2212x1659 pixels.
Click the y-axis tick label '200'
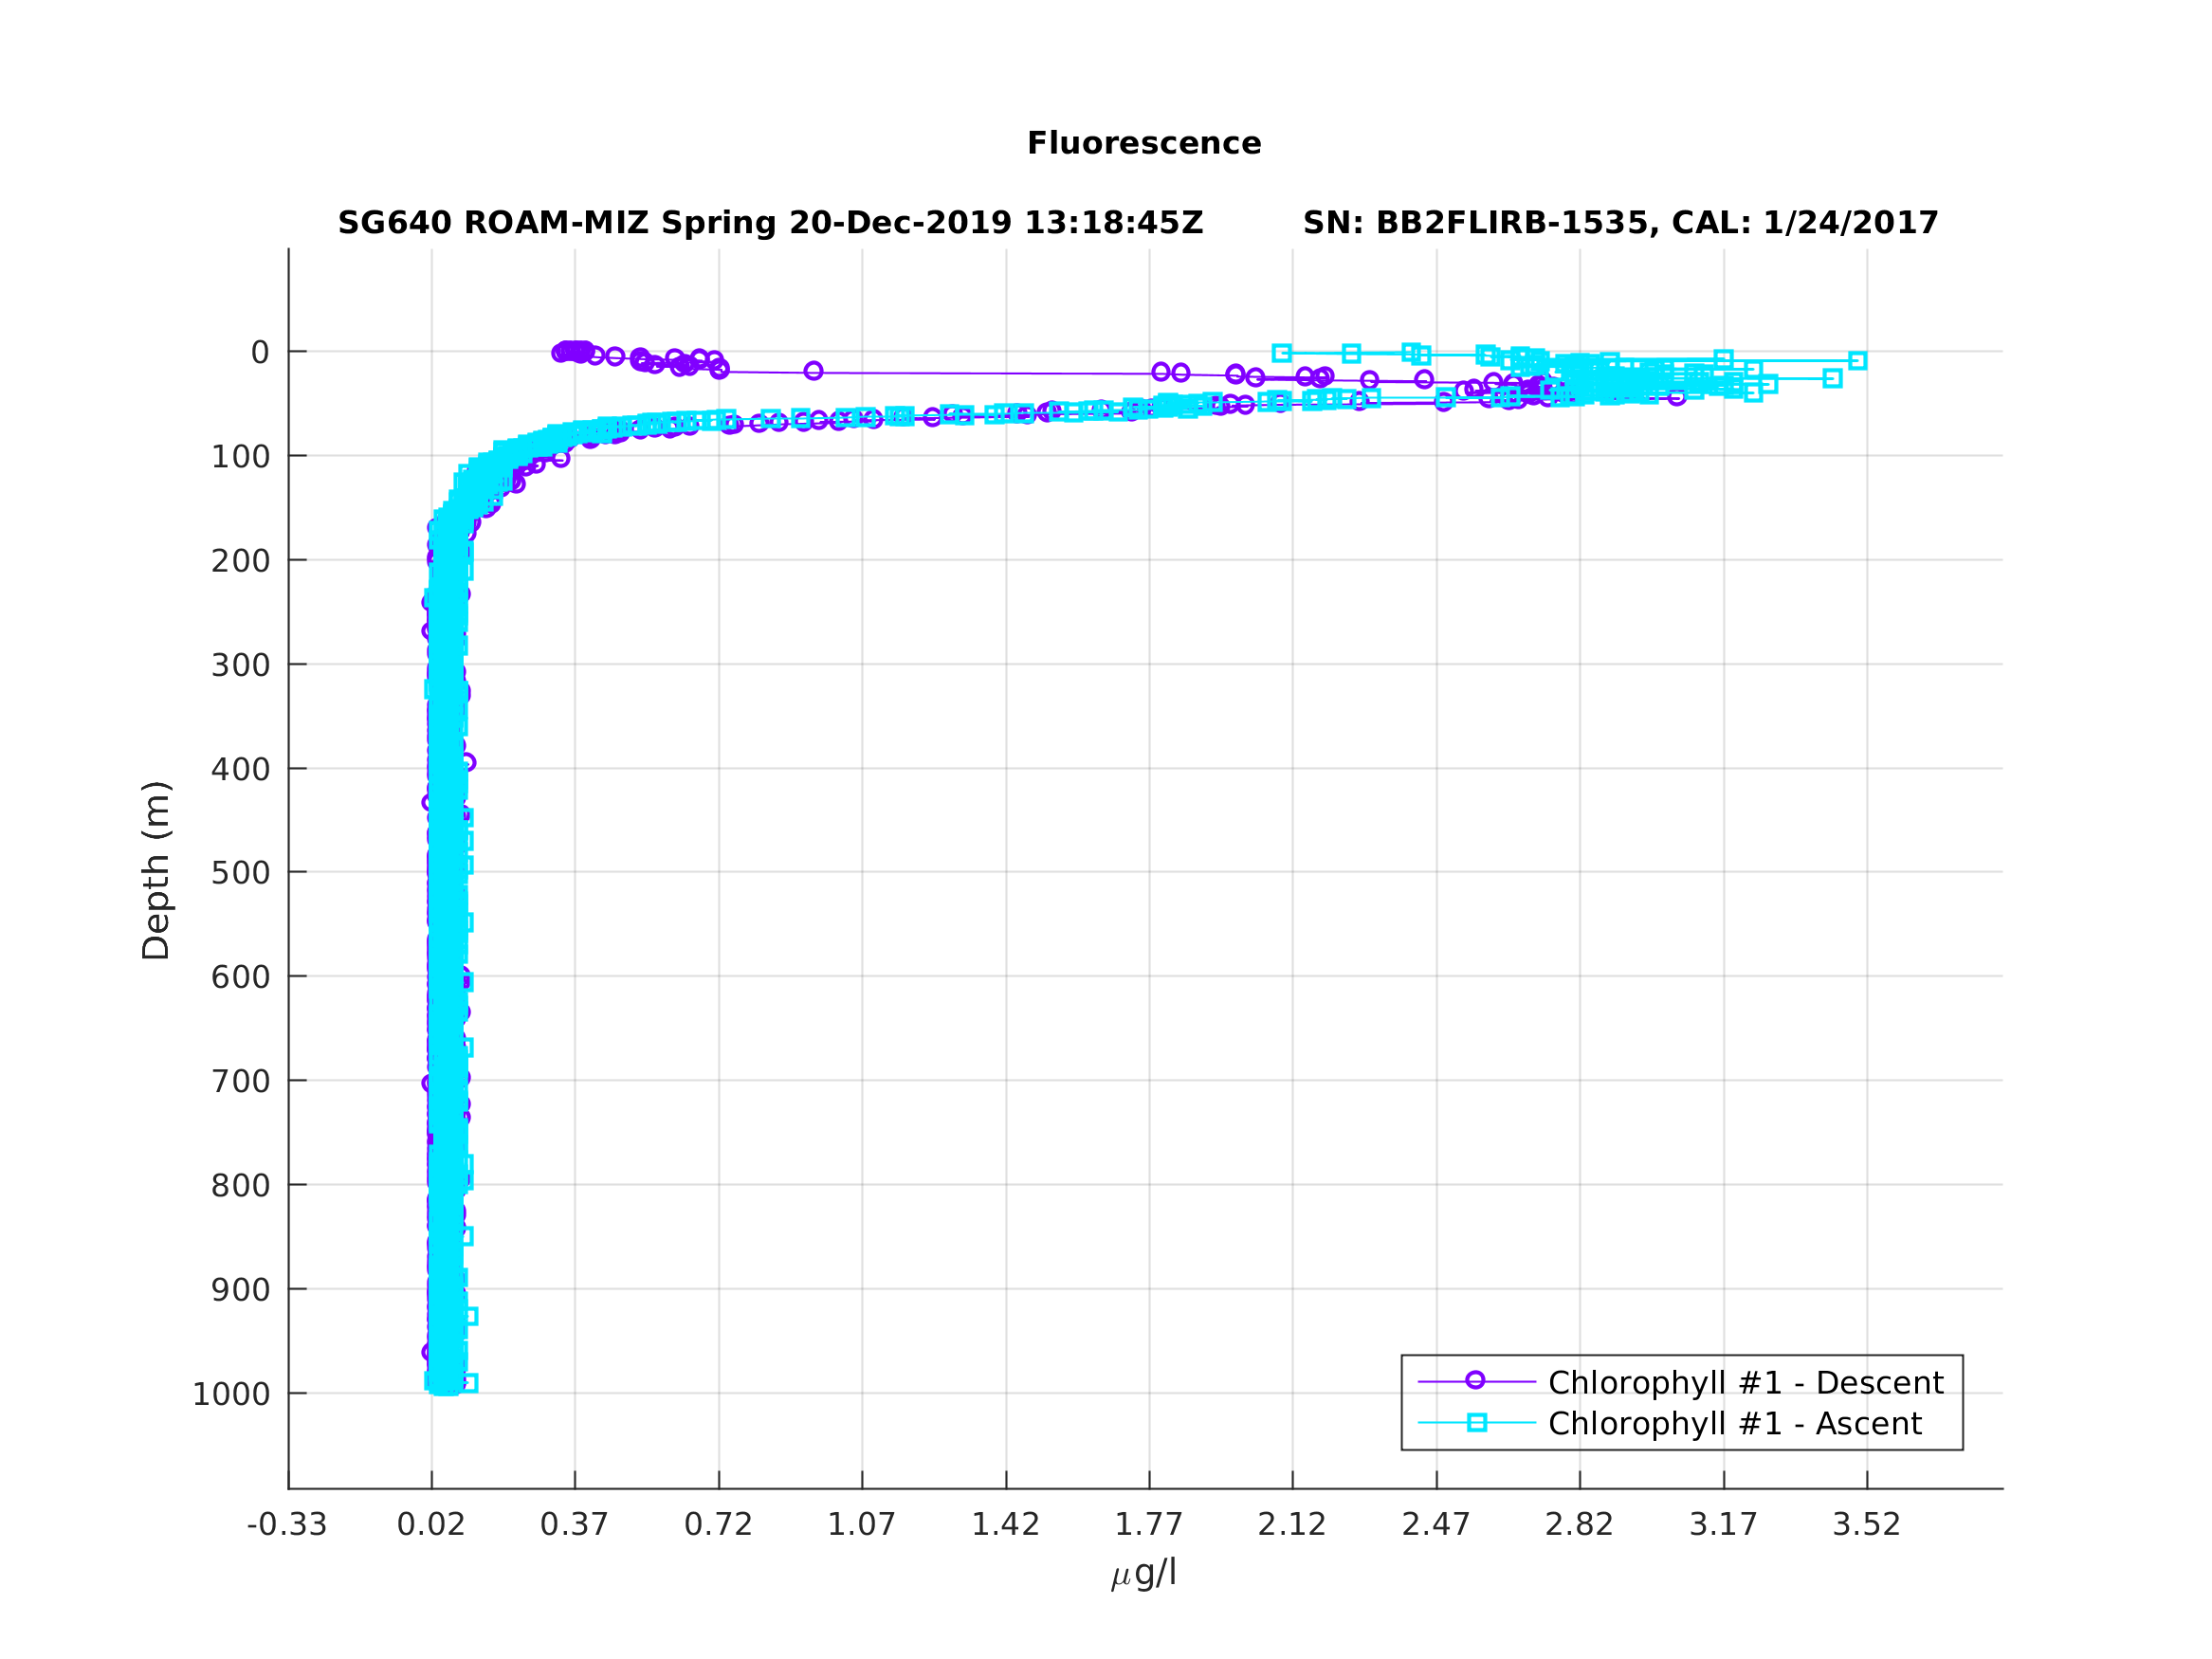(x=240, y=561)
